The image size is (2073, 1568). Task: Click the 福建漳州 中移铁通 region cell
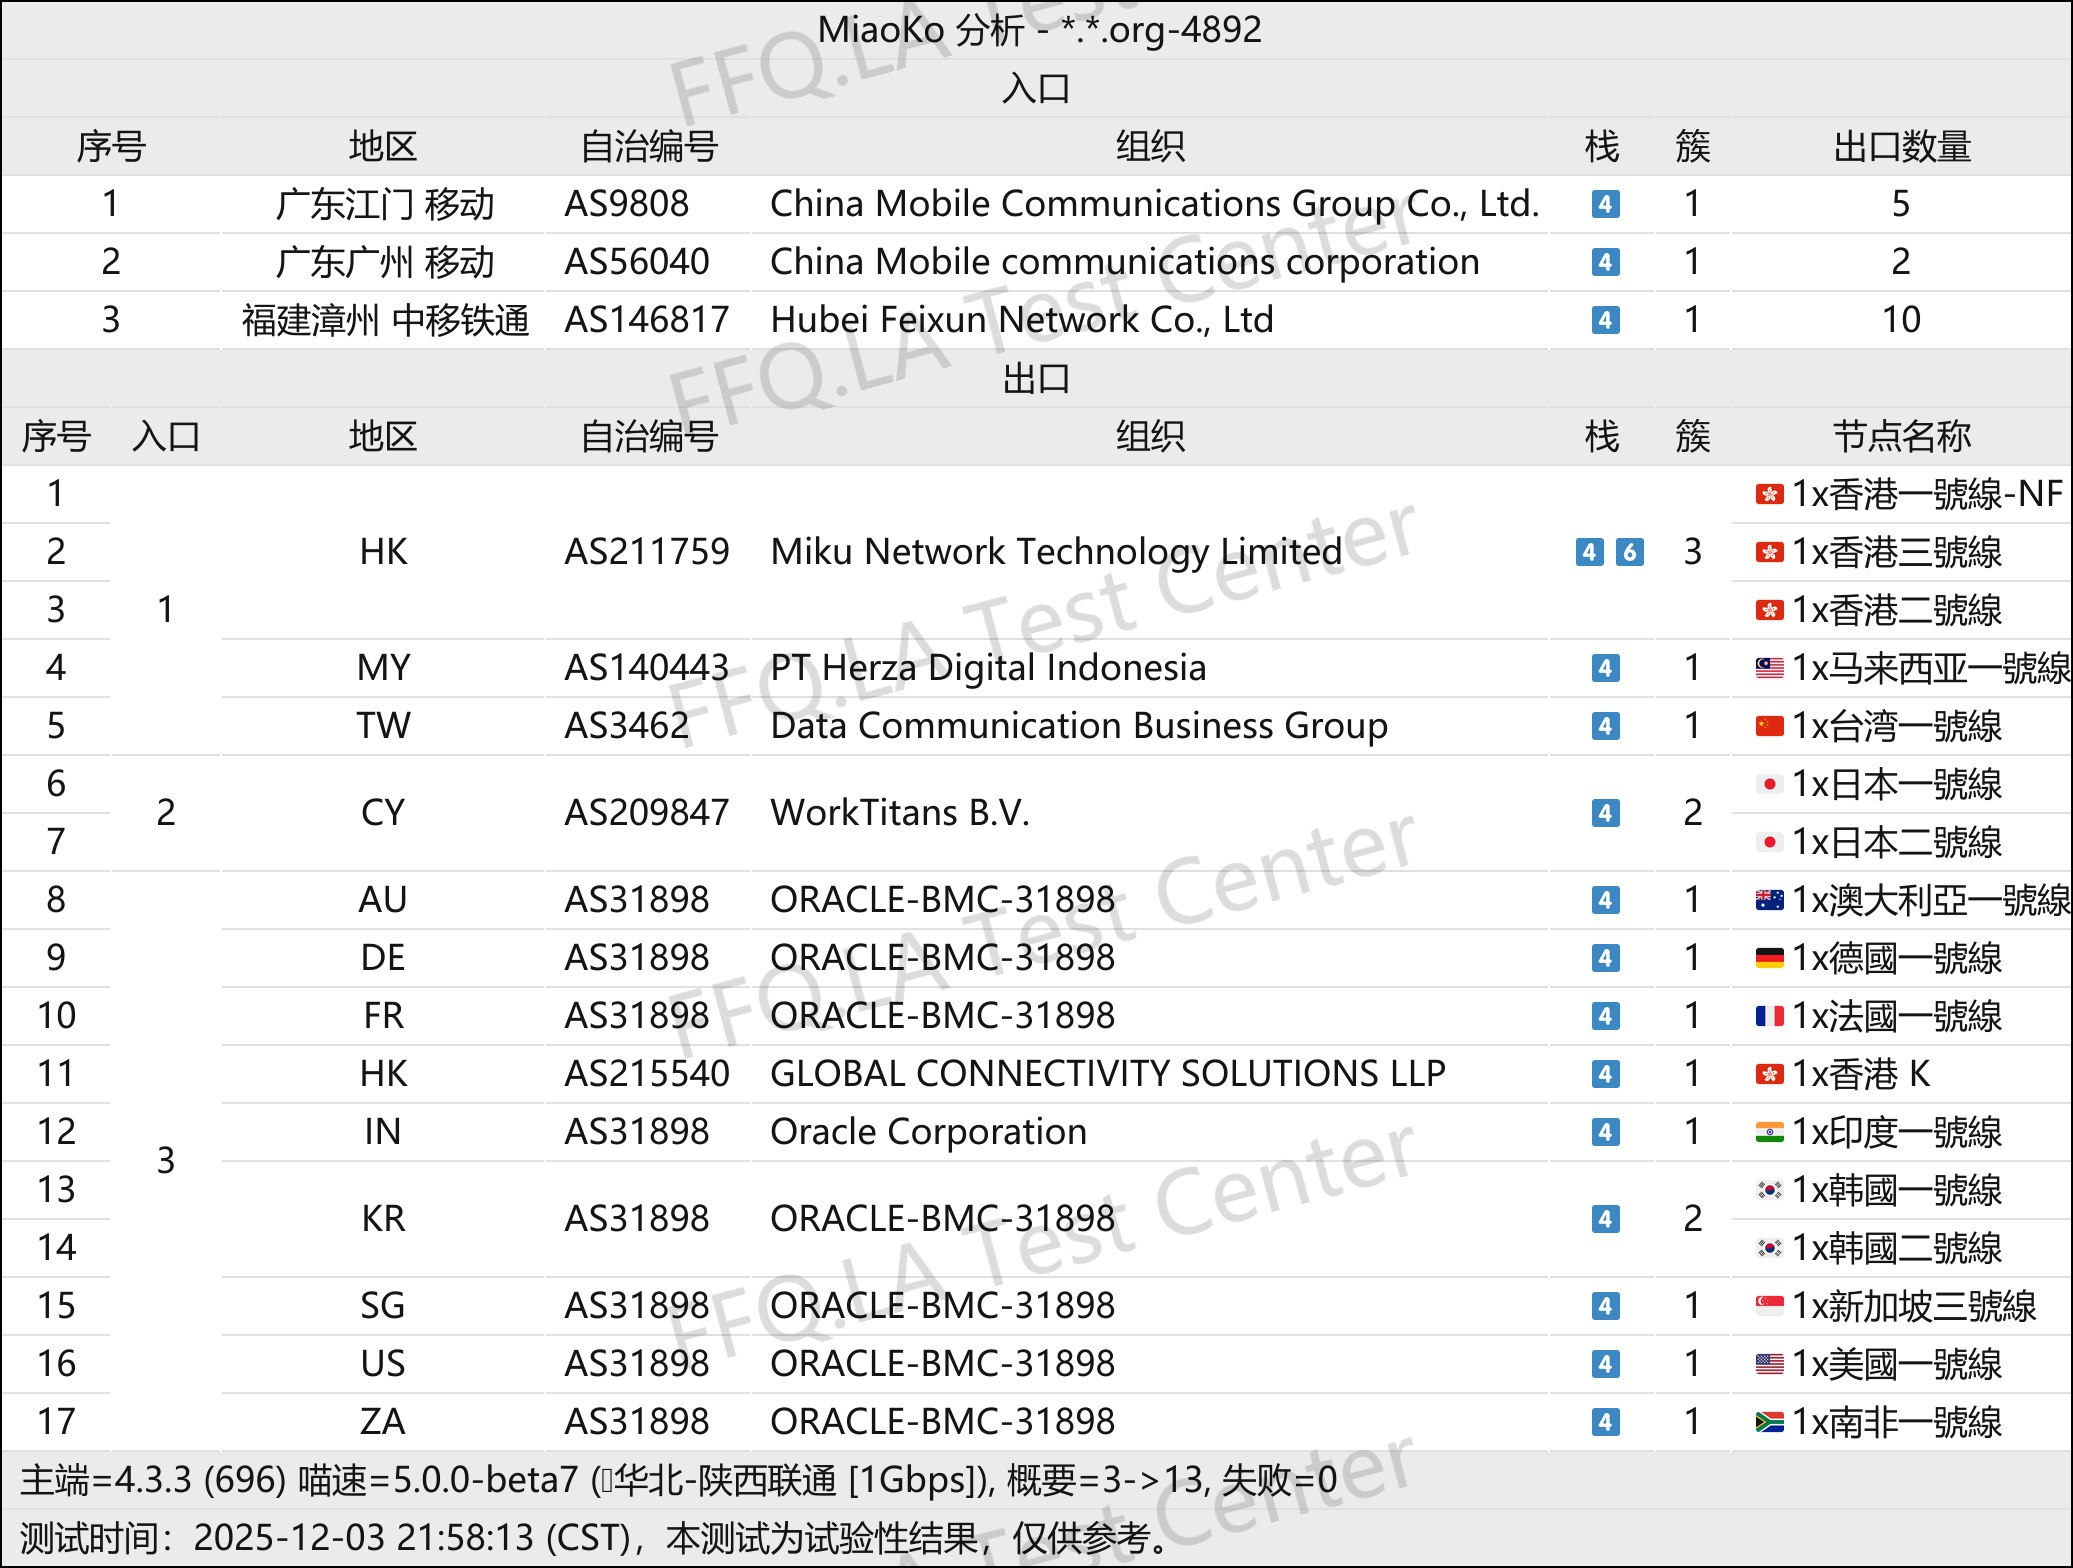[384, 320]
